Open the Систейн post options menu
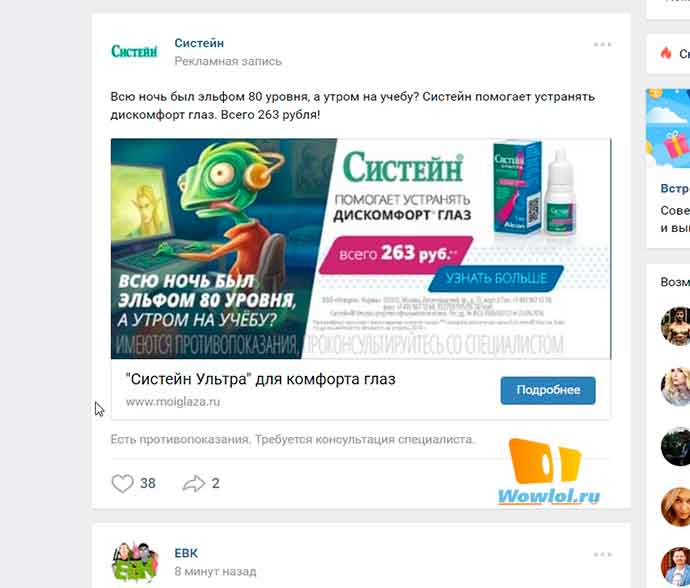Viewport: 690px width, 588px height. pyautogui.click(x=602, y=44)
